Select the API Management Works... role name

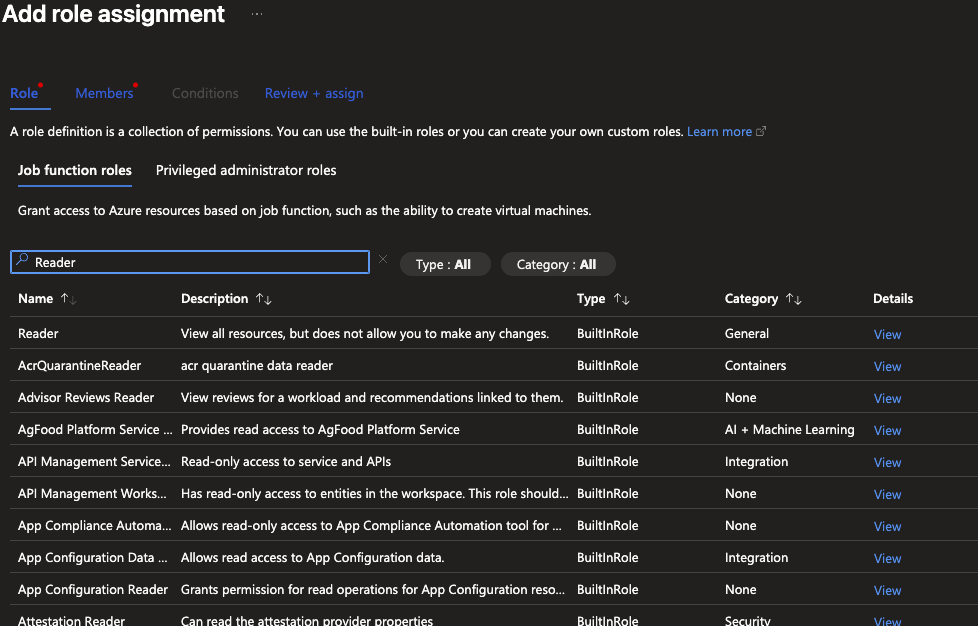[x=92, y=493]
